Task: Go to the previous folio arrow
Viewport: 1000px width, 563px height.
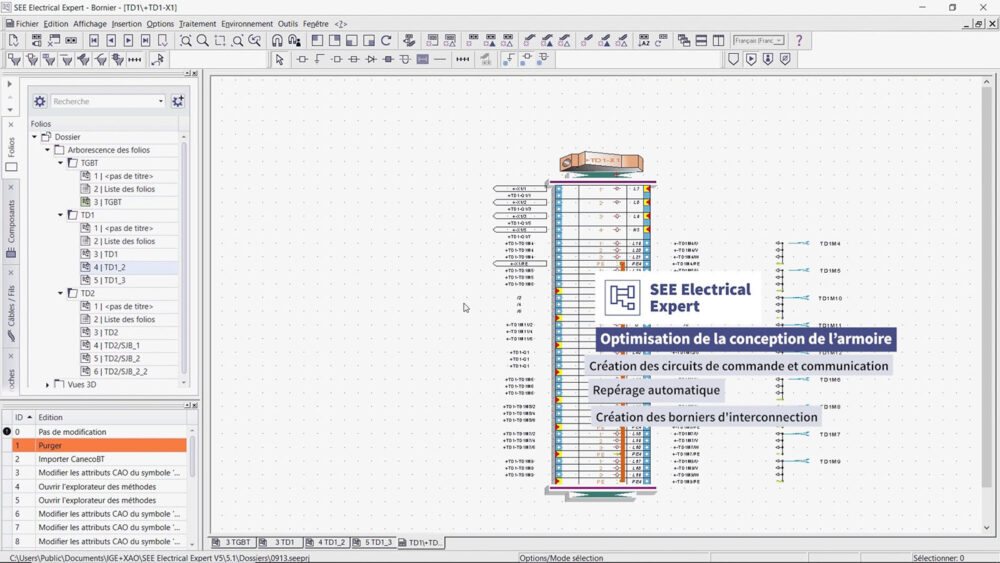Action: pyautogui.click(x=111, y=40)
